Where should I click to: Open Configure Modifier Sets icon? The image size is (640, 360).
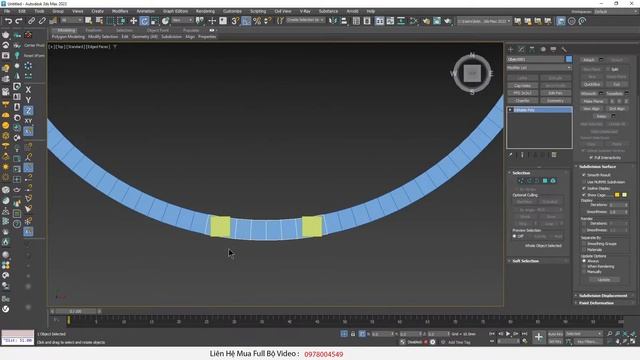[x=554, y=155]
